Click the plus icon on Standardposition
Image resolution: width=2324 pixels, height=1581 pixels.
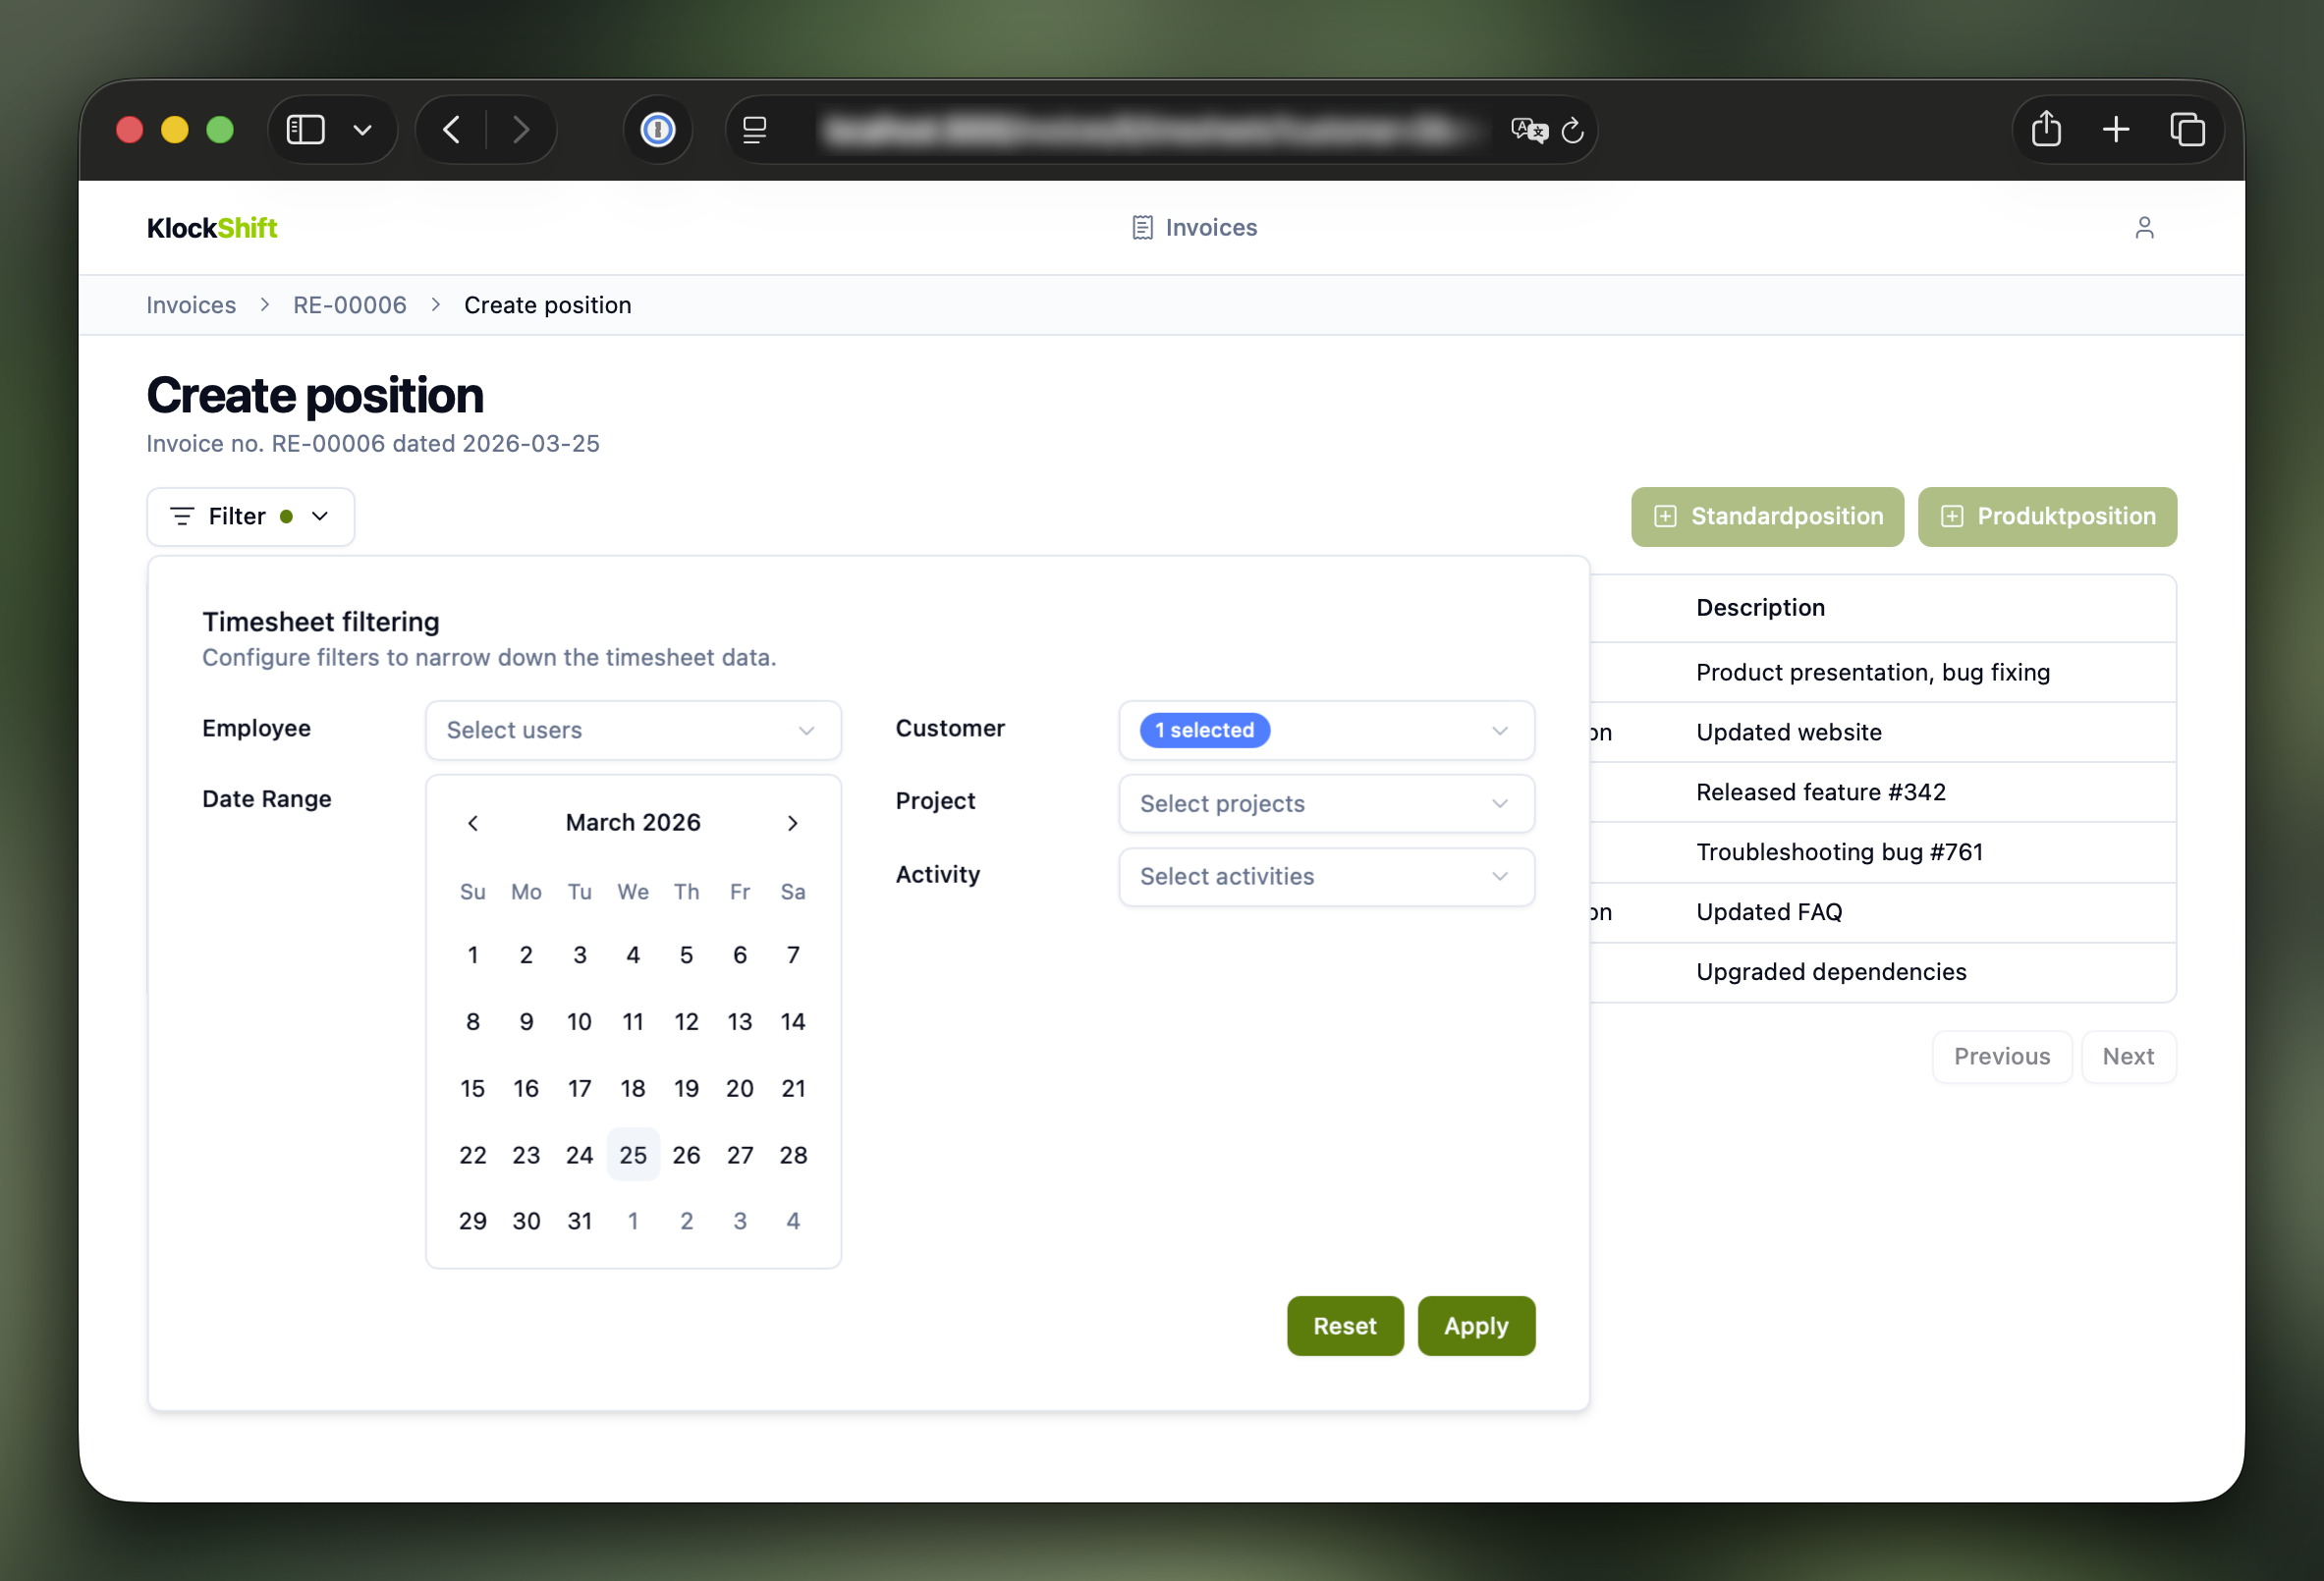1665,516
